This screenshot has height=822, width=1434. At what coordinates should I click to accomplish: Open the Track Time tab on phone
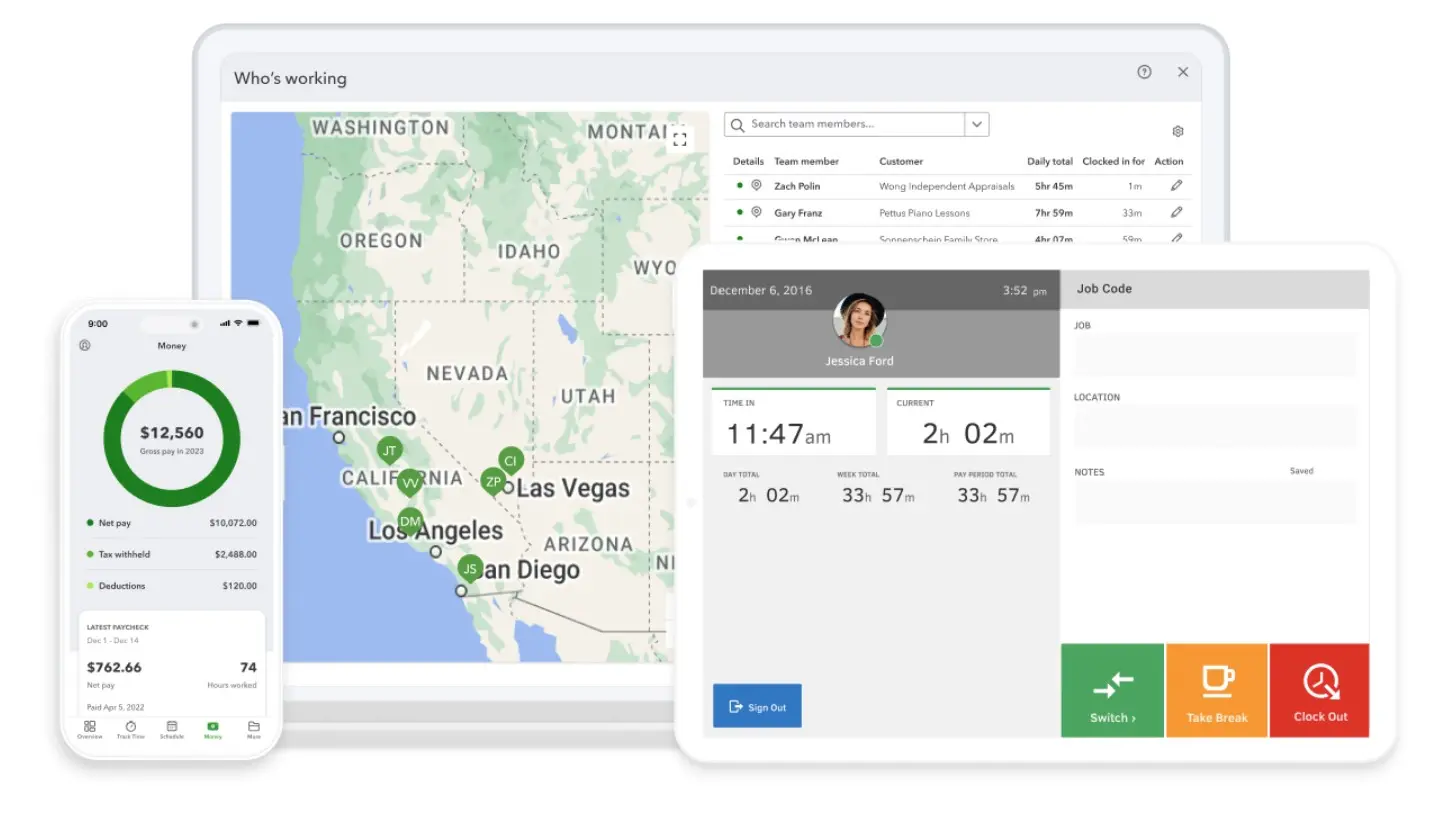pos(130,729)
